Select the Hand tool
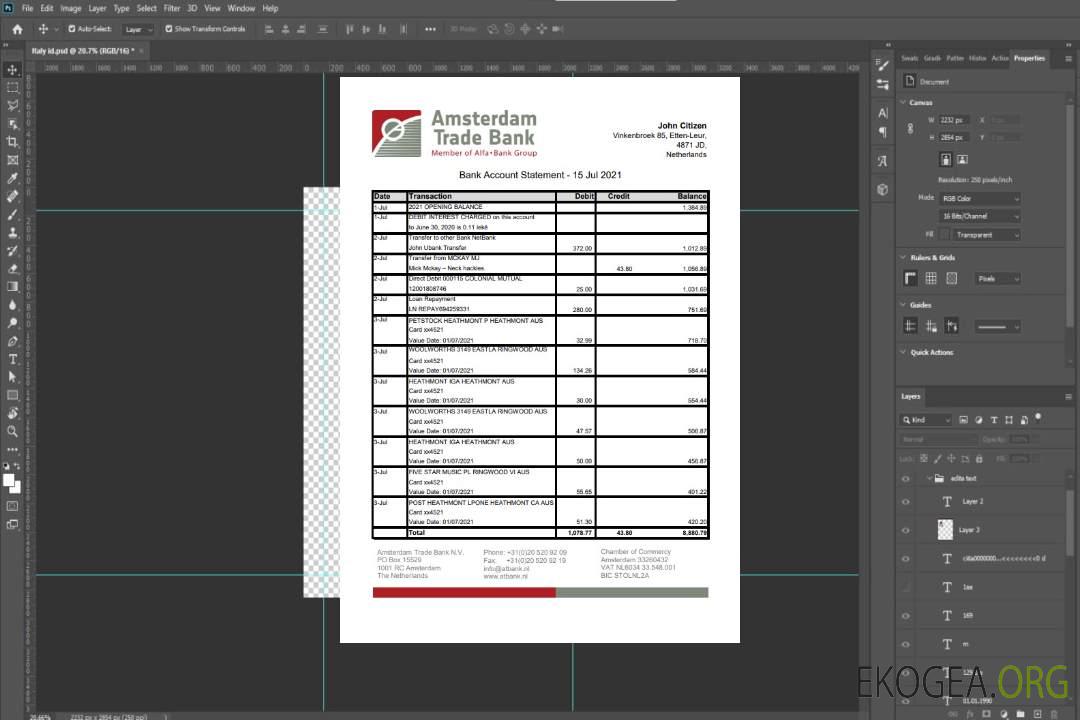Viewport: 1080px width, 720px height. click(x=12, y=413)
